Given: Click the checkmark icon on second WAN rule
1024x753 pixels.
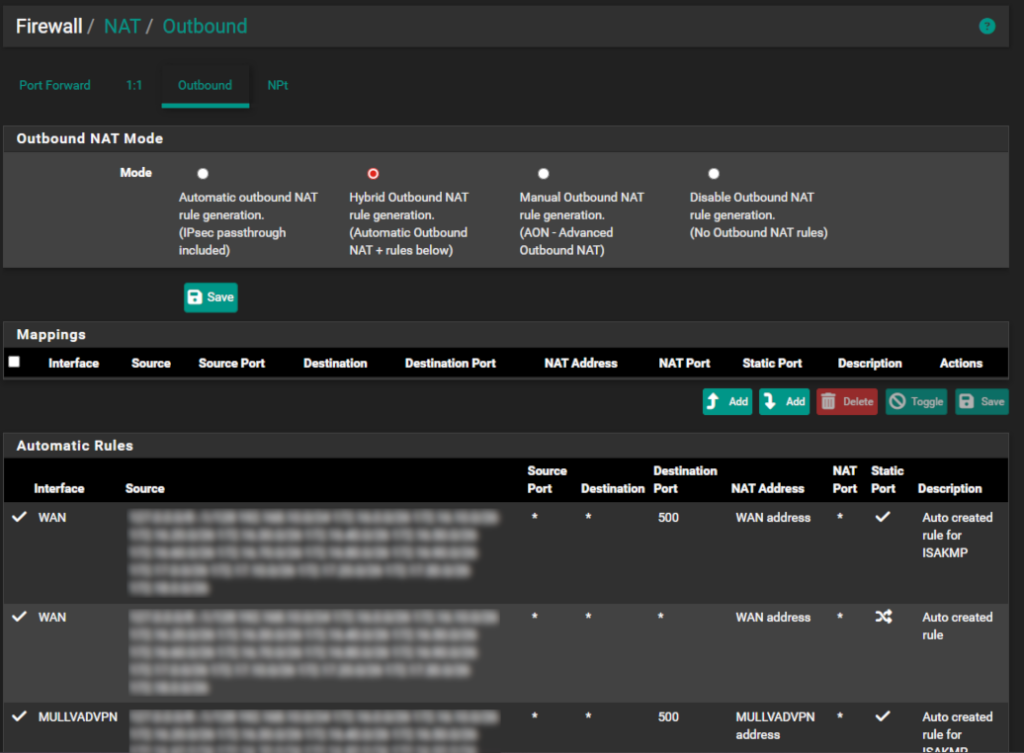Looking at the screenshot, I should [x=19, y=617].
